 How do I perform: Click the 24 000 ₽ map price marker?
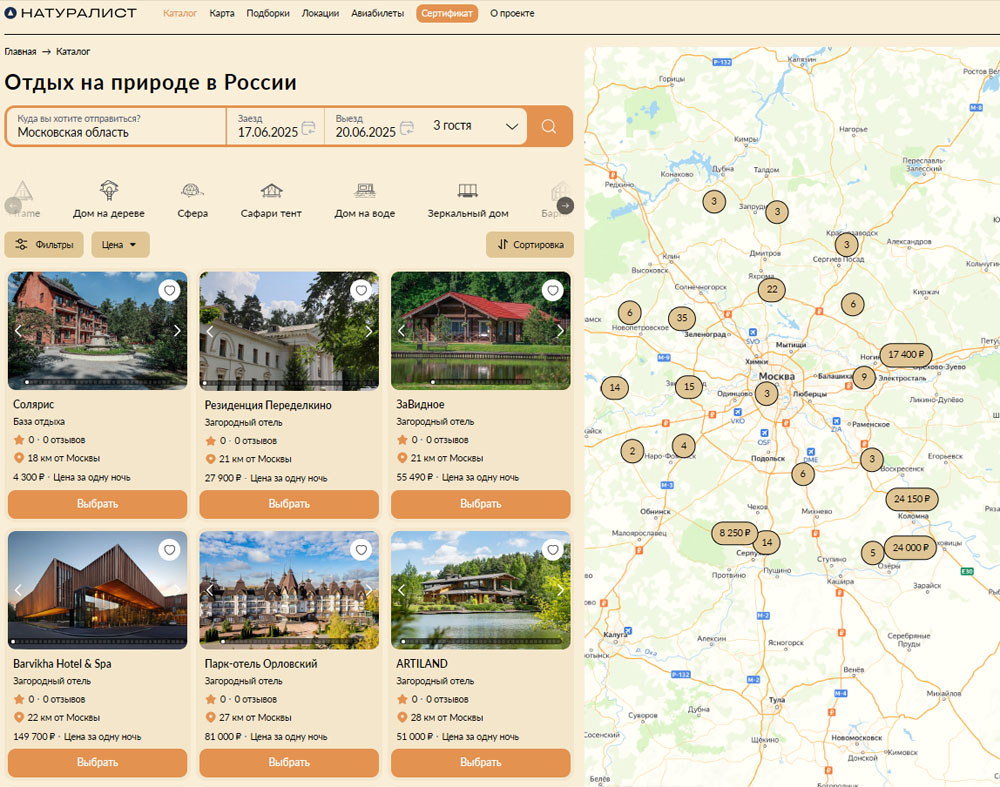click(x=910, y=548)
